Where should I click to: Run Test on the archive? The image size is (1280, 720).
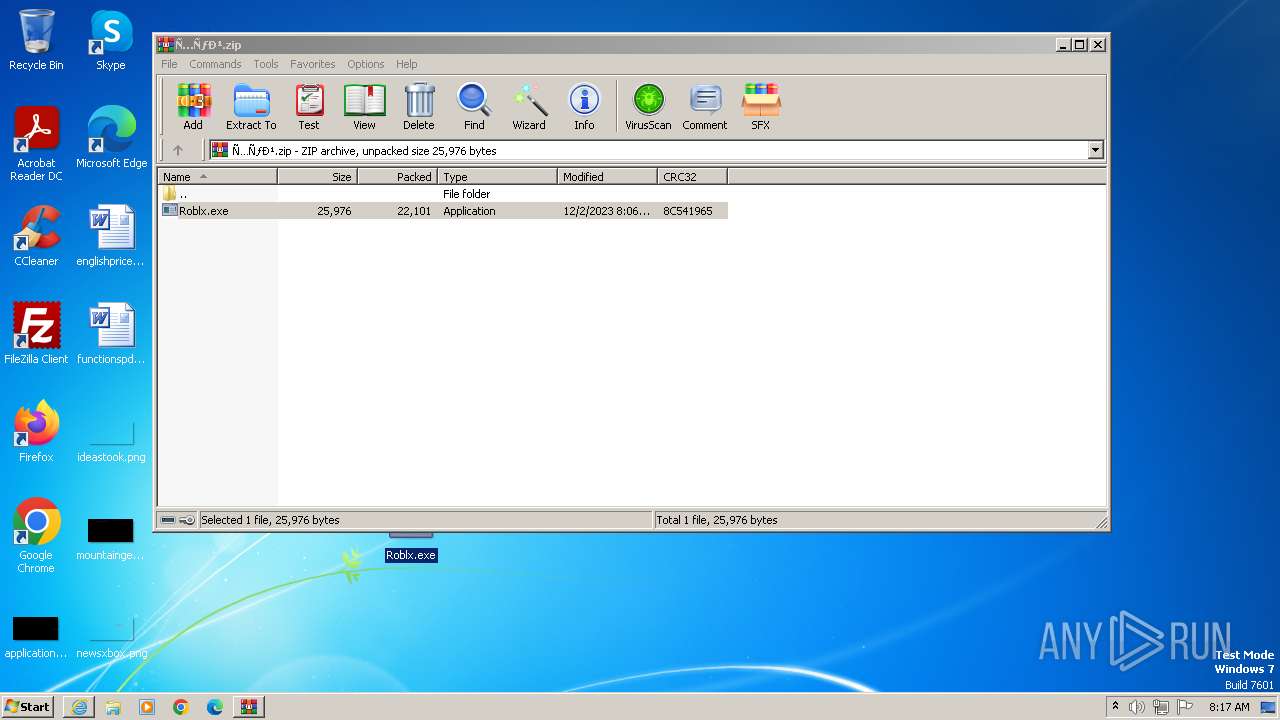point(309,107)
